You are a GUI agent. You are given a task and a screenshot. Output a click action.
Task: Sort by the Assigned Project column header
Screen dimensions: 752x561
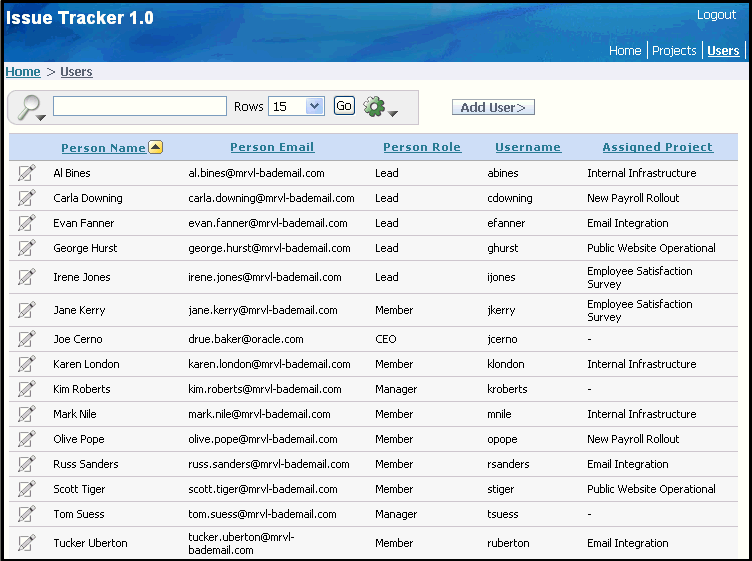[x=657, y=147]
